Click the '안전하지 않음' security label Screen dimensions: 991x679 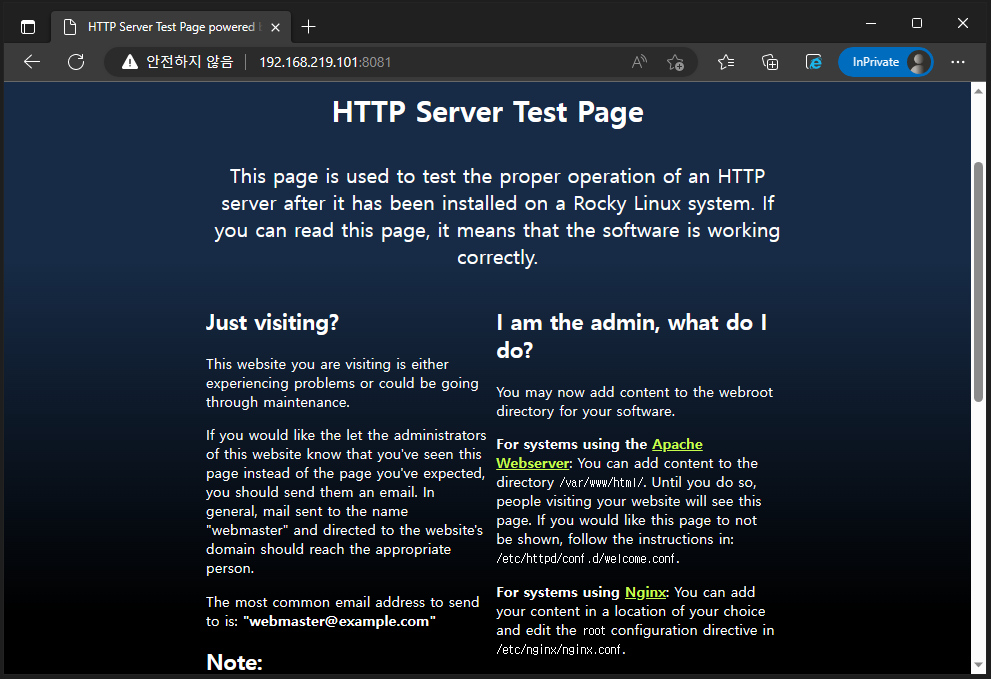point(190,62)
